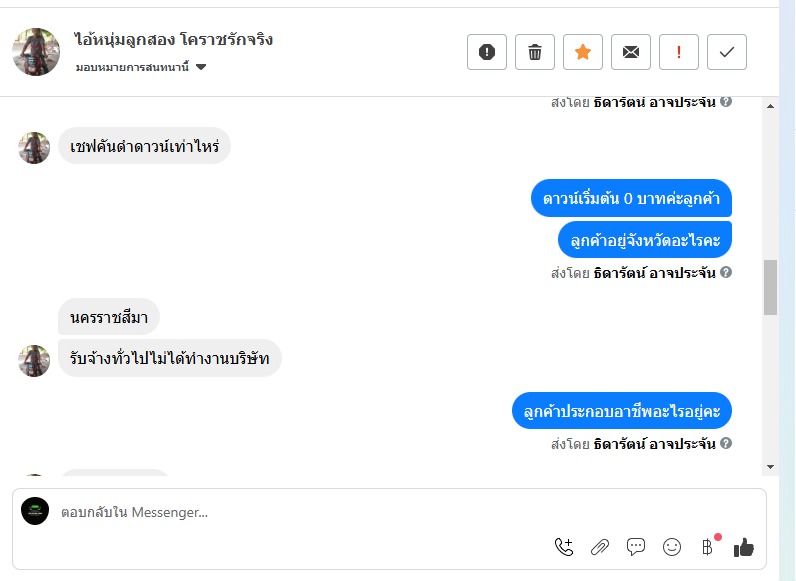Viewport: 796px width, 581px height.
Task: Click sender name below ลูกค้าประกอบอาชีพอะไรอยู่คะ message
Action: tap(654, 443)
